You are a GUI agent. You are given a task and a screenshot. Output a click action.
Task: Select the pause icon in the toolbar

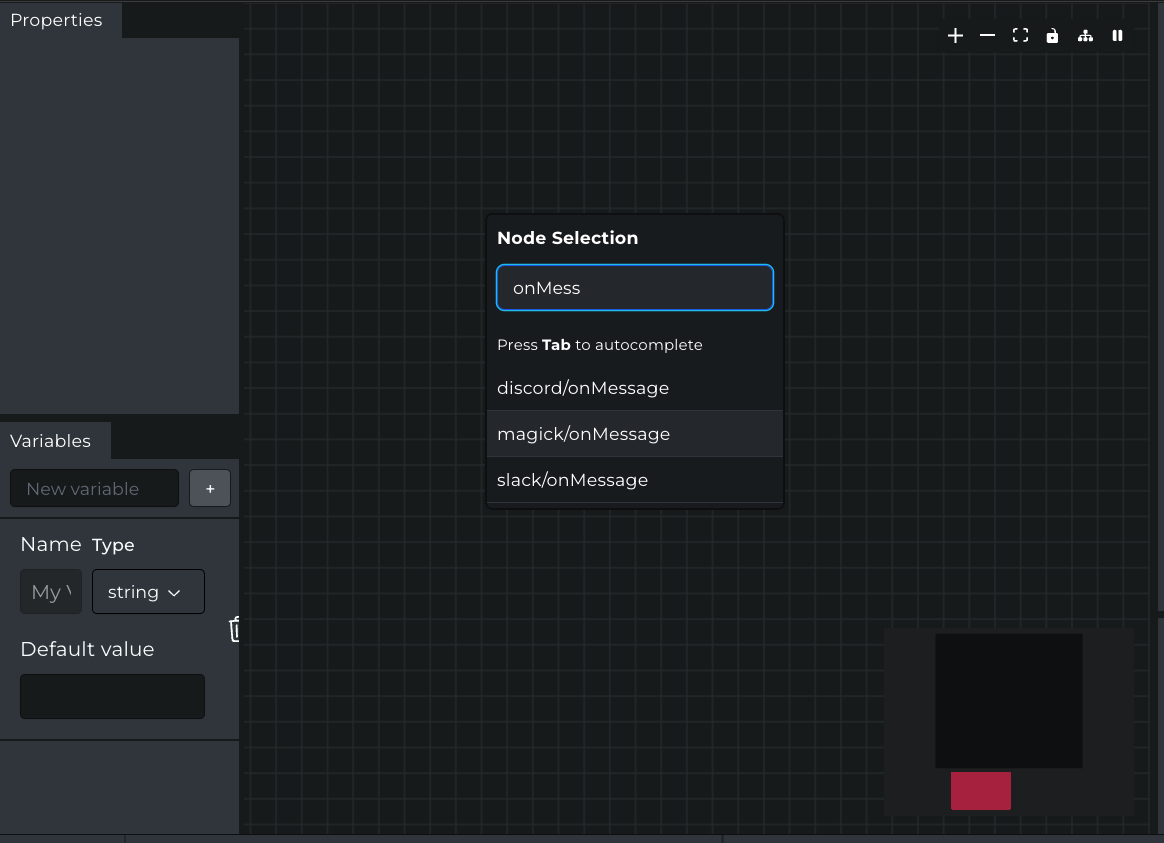point(1117,35)
